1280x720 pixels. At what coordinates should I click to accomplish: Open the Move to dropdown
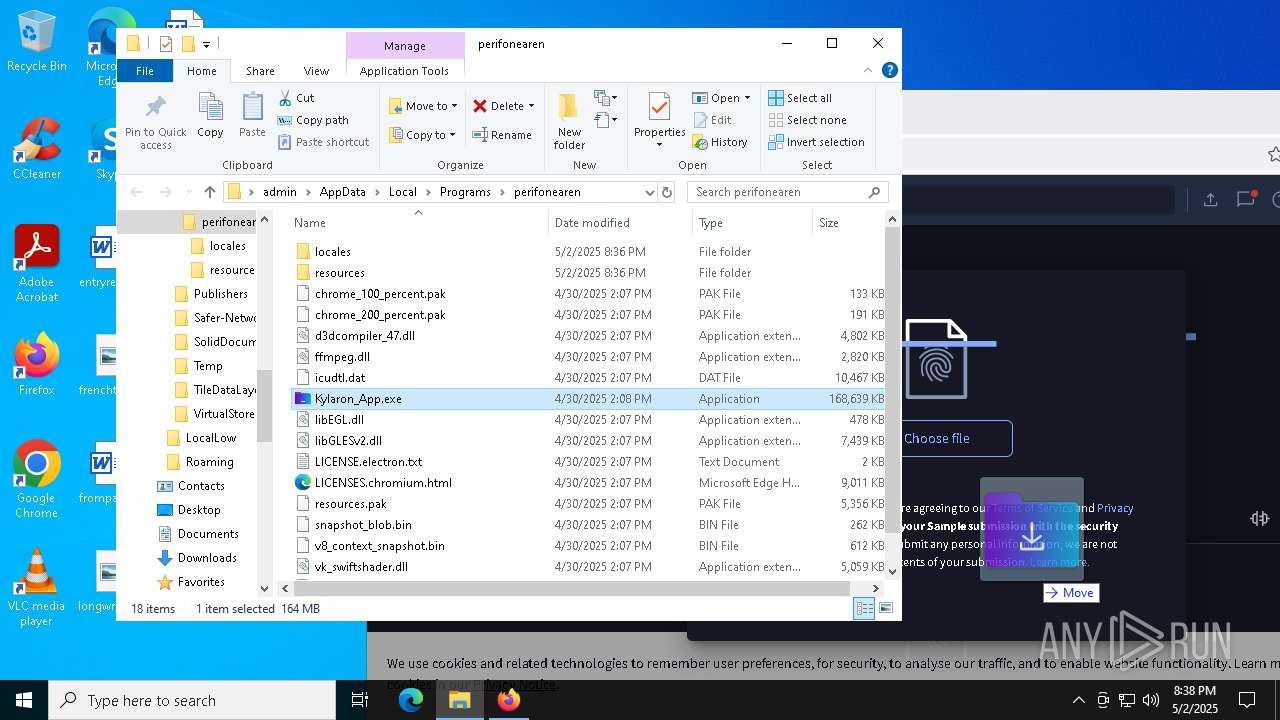click(x=423, y=106)
